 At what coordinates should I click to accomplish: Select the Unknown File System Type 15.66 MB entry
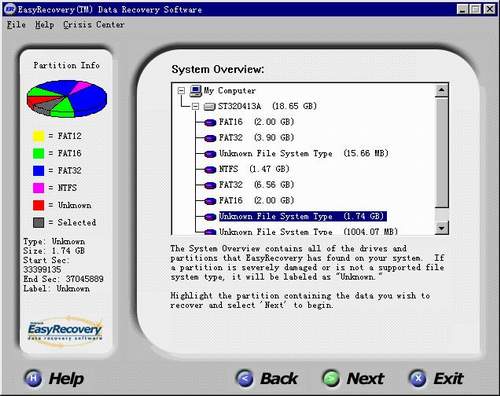click(x=304, y=153)
